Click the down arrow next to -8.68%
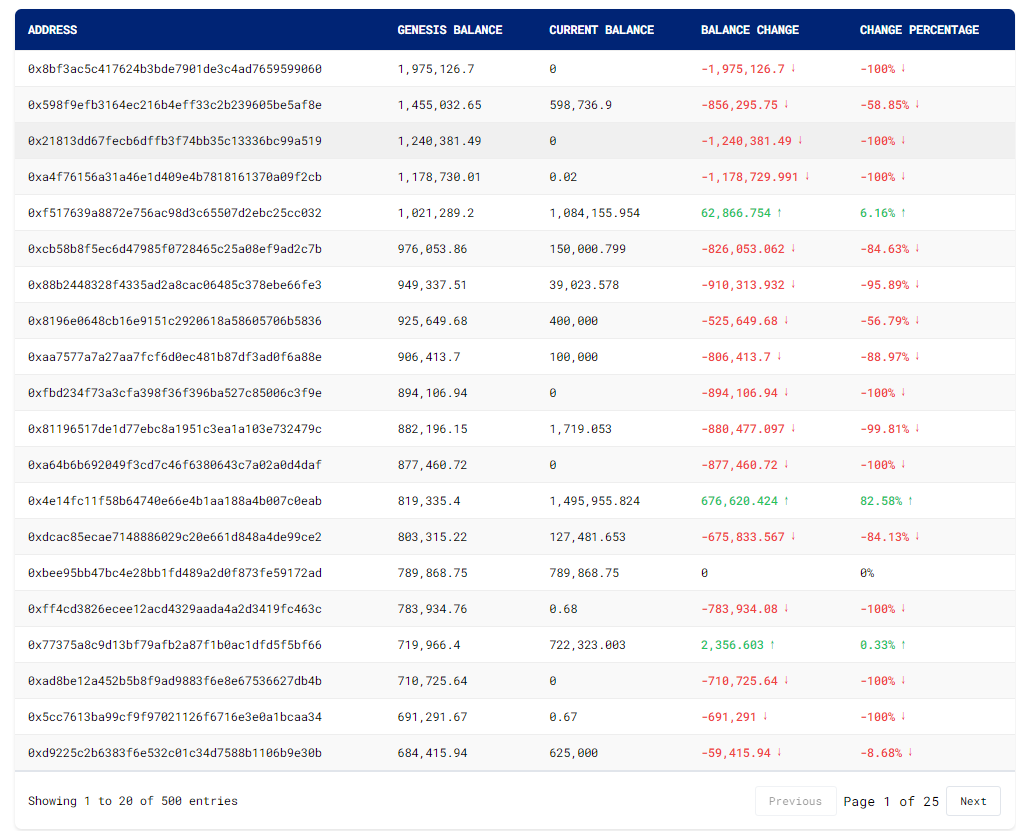 pos(910,753)
